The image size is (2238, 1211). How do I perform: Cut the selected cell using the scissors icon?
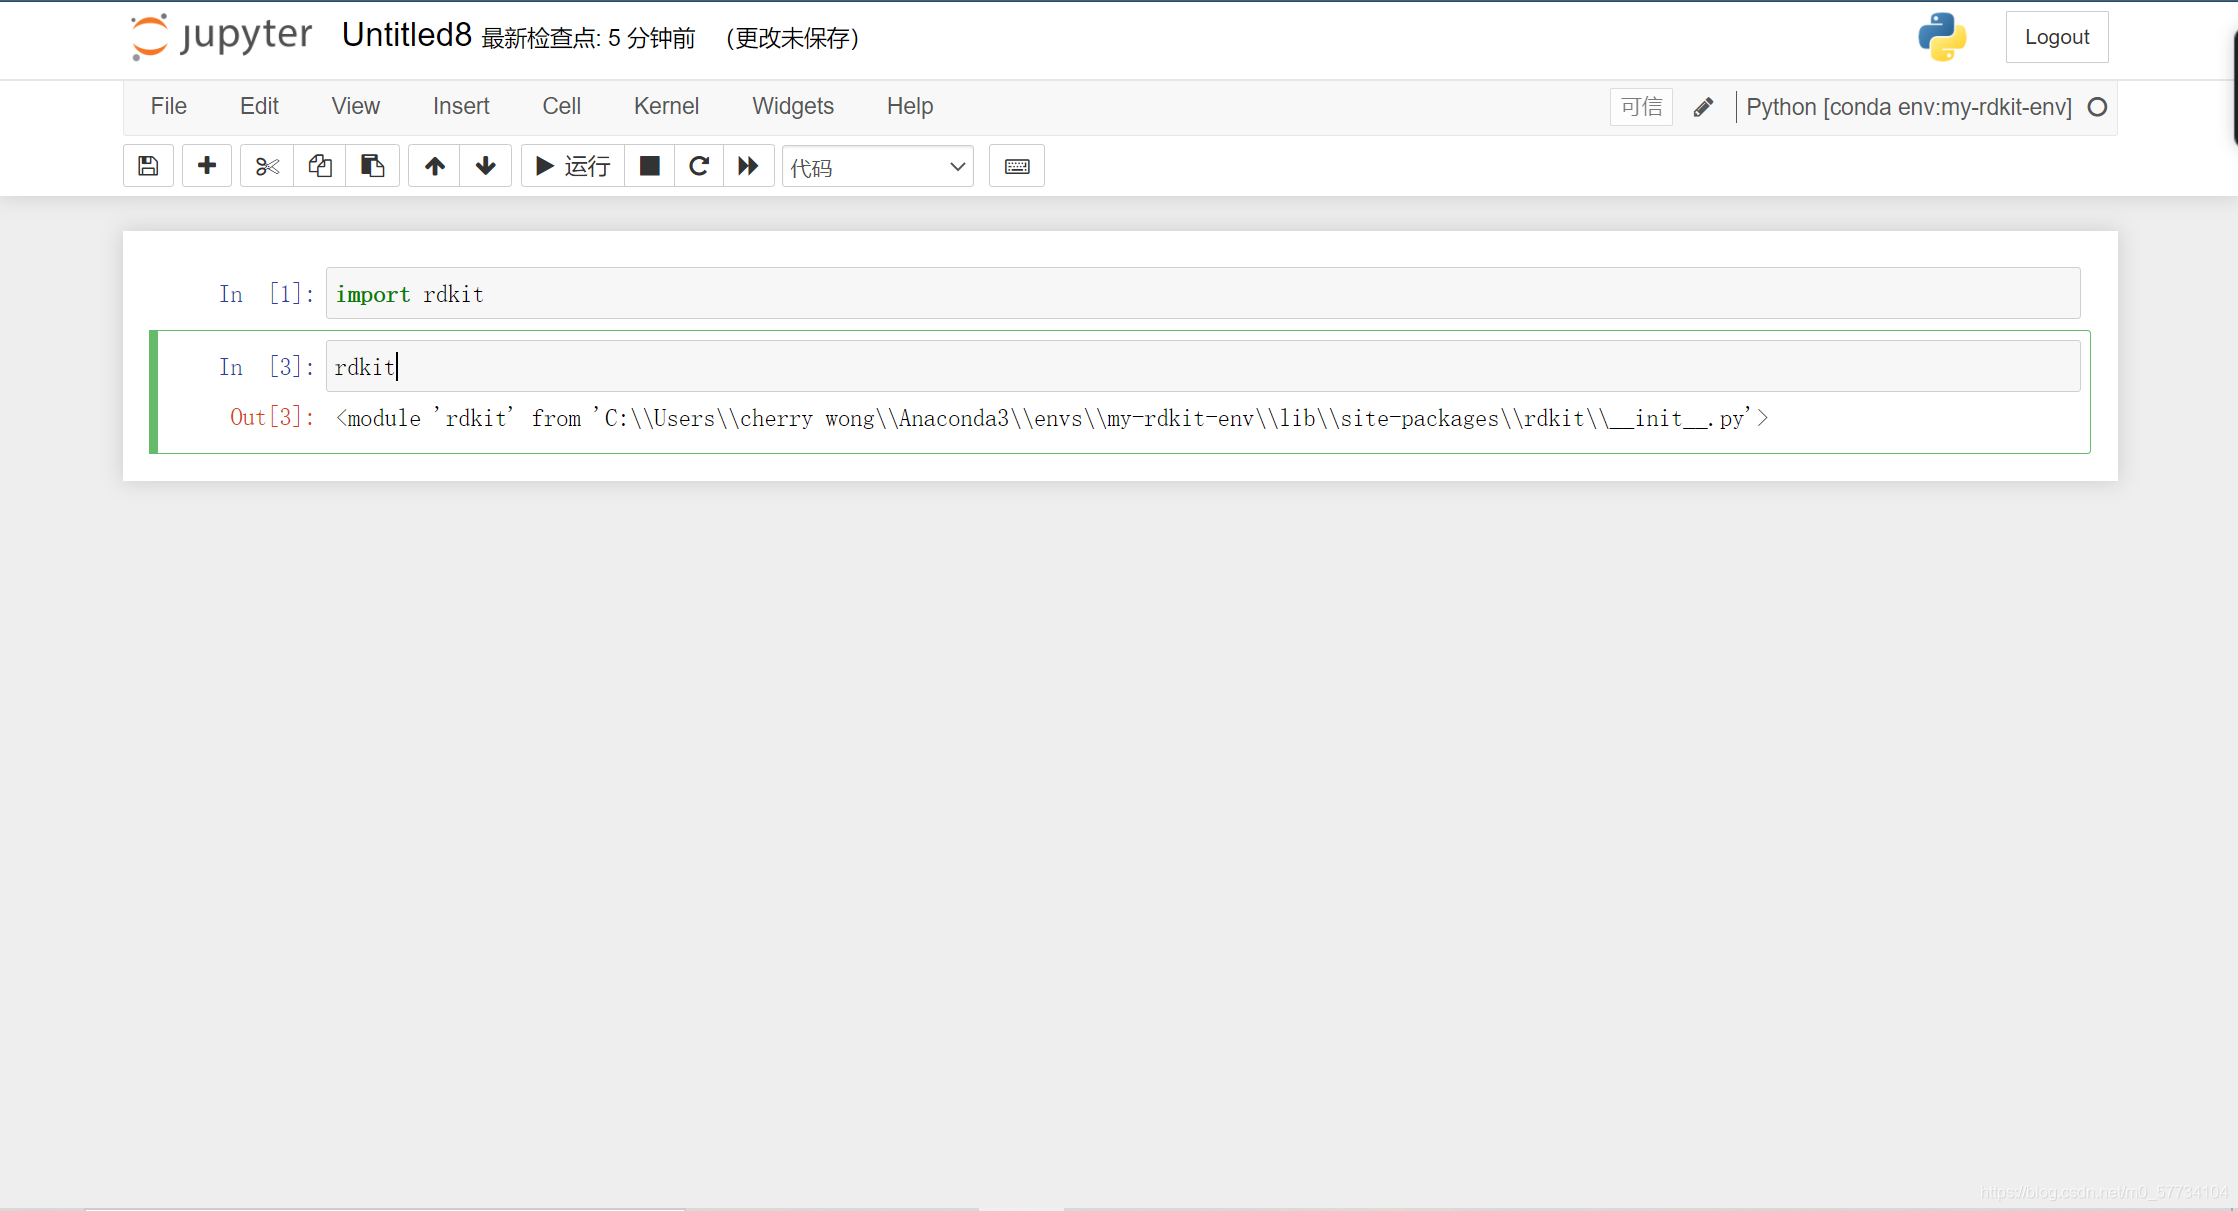[266, 166]
